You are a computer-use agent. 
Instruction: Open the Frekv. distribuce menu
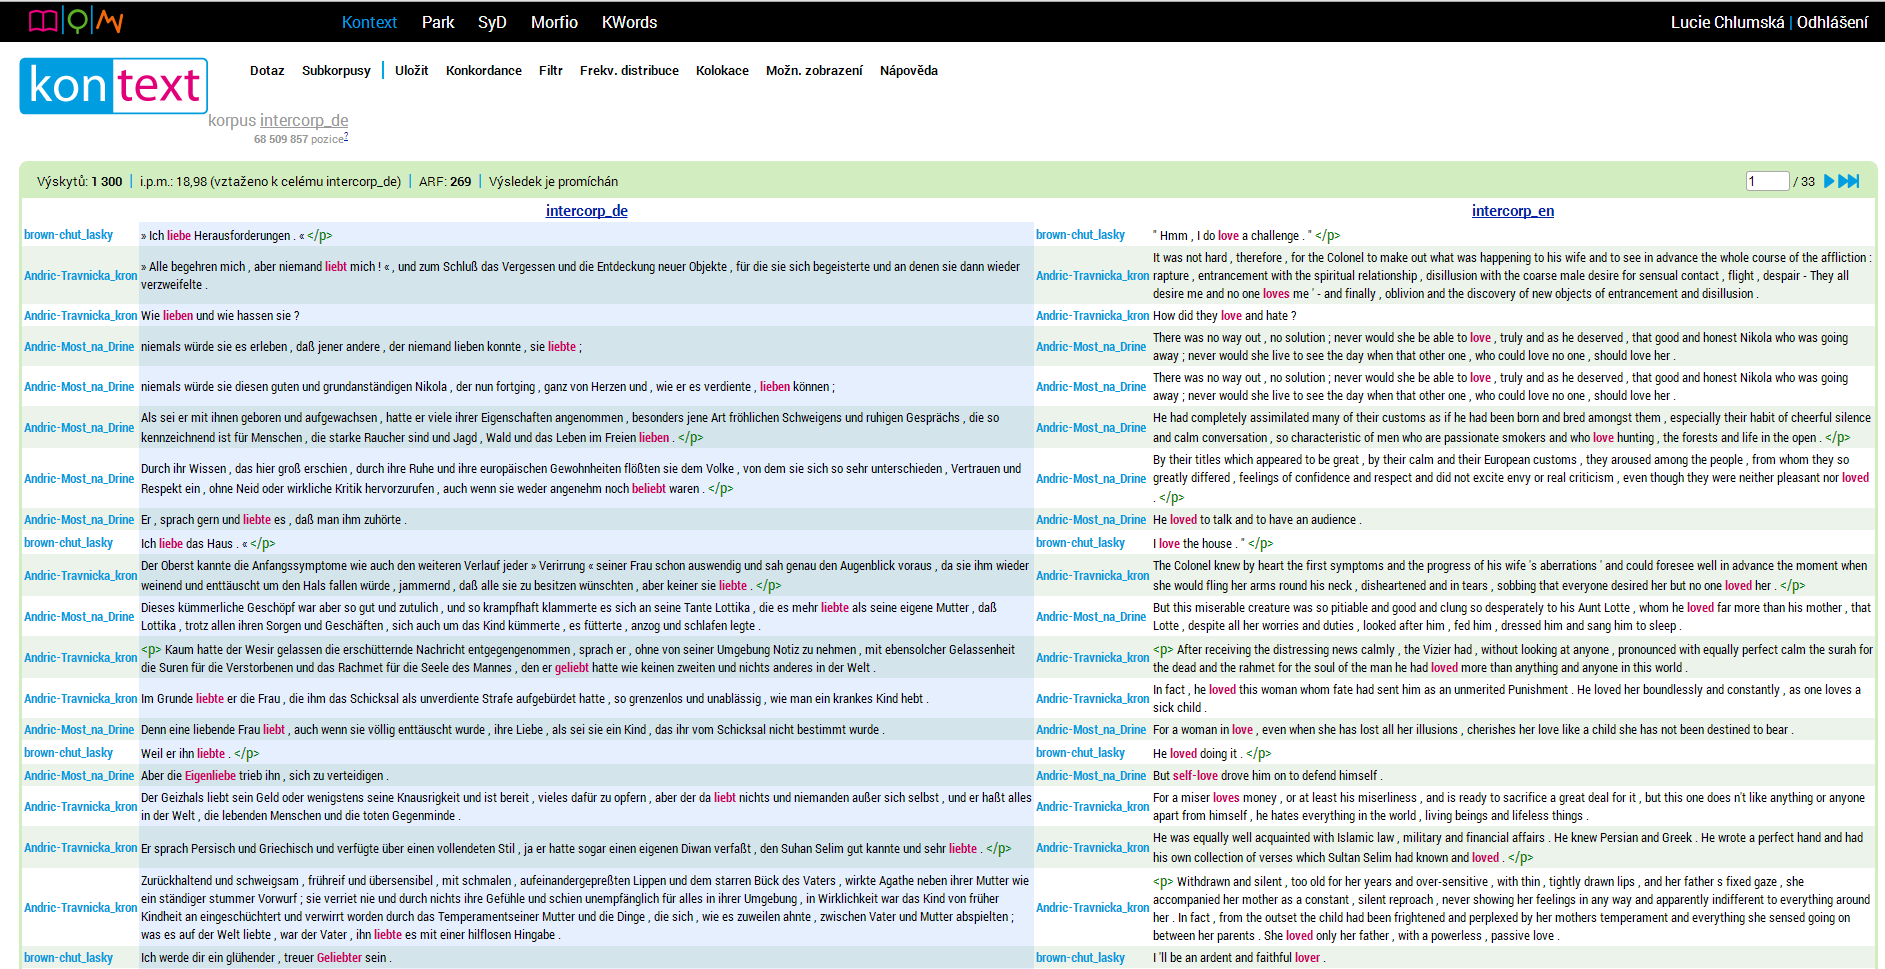pyautogui.click(x=629, y=70)
